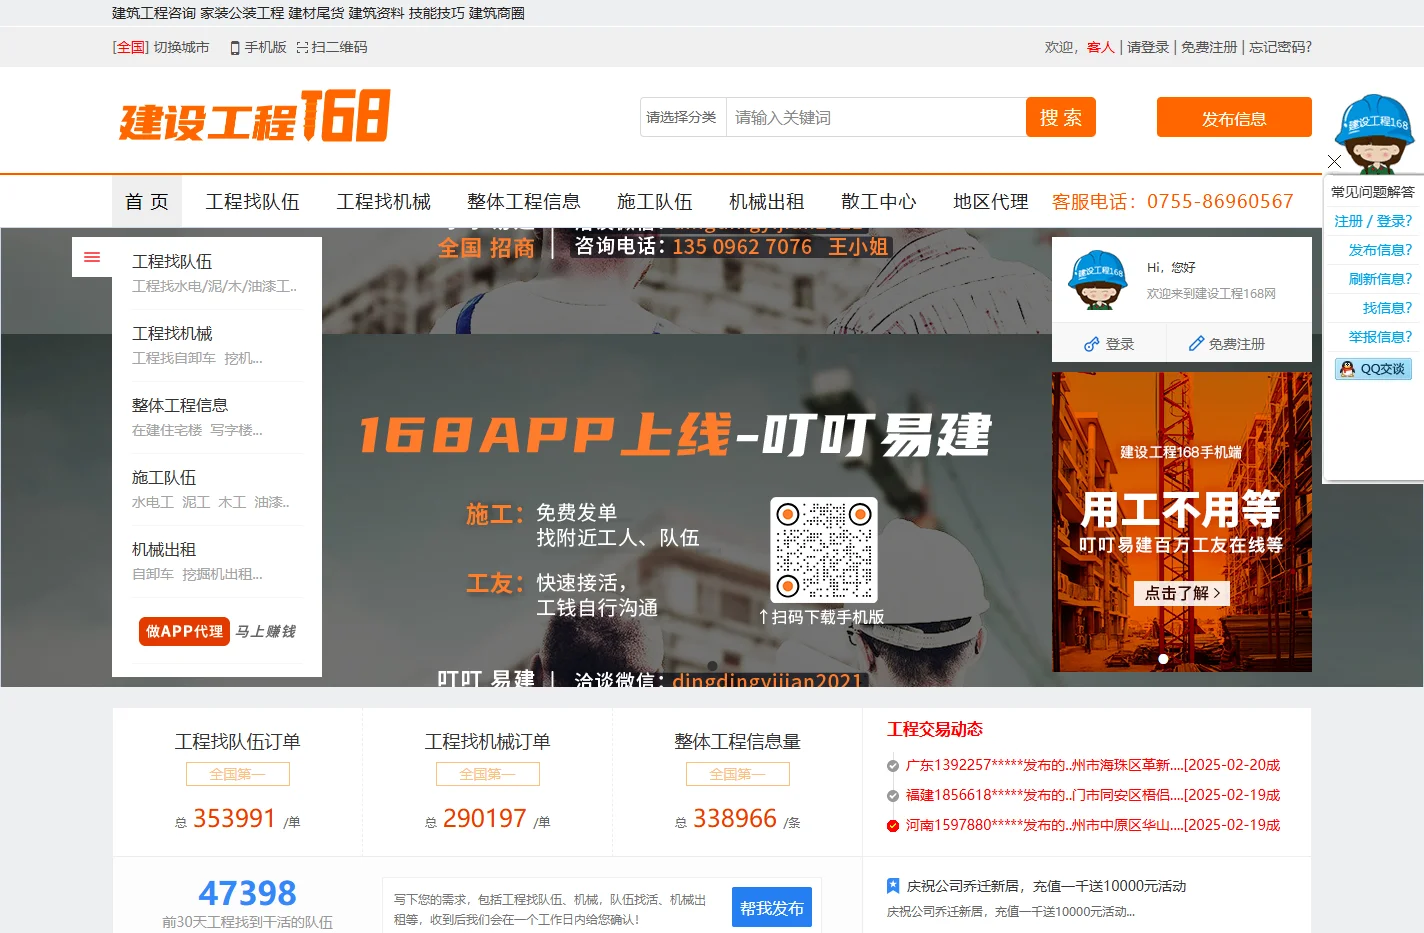Click the red status icon before 河南1597880 entry
Screen dimensions: 1424x933
[893, 826]
